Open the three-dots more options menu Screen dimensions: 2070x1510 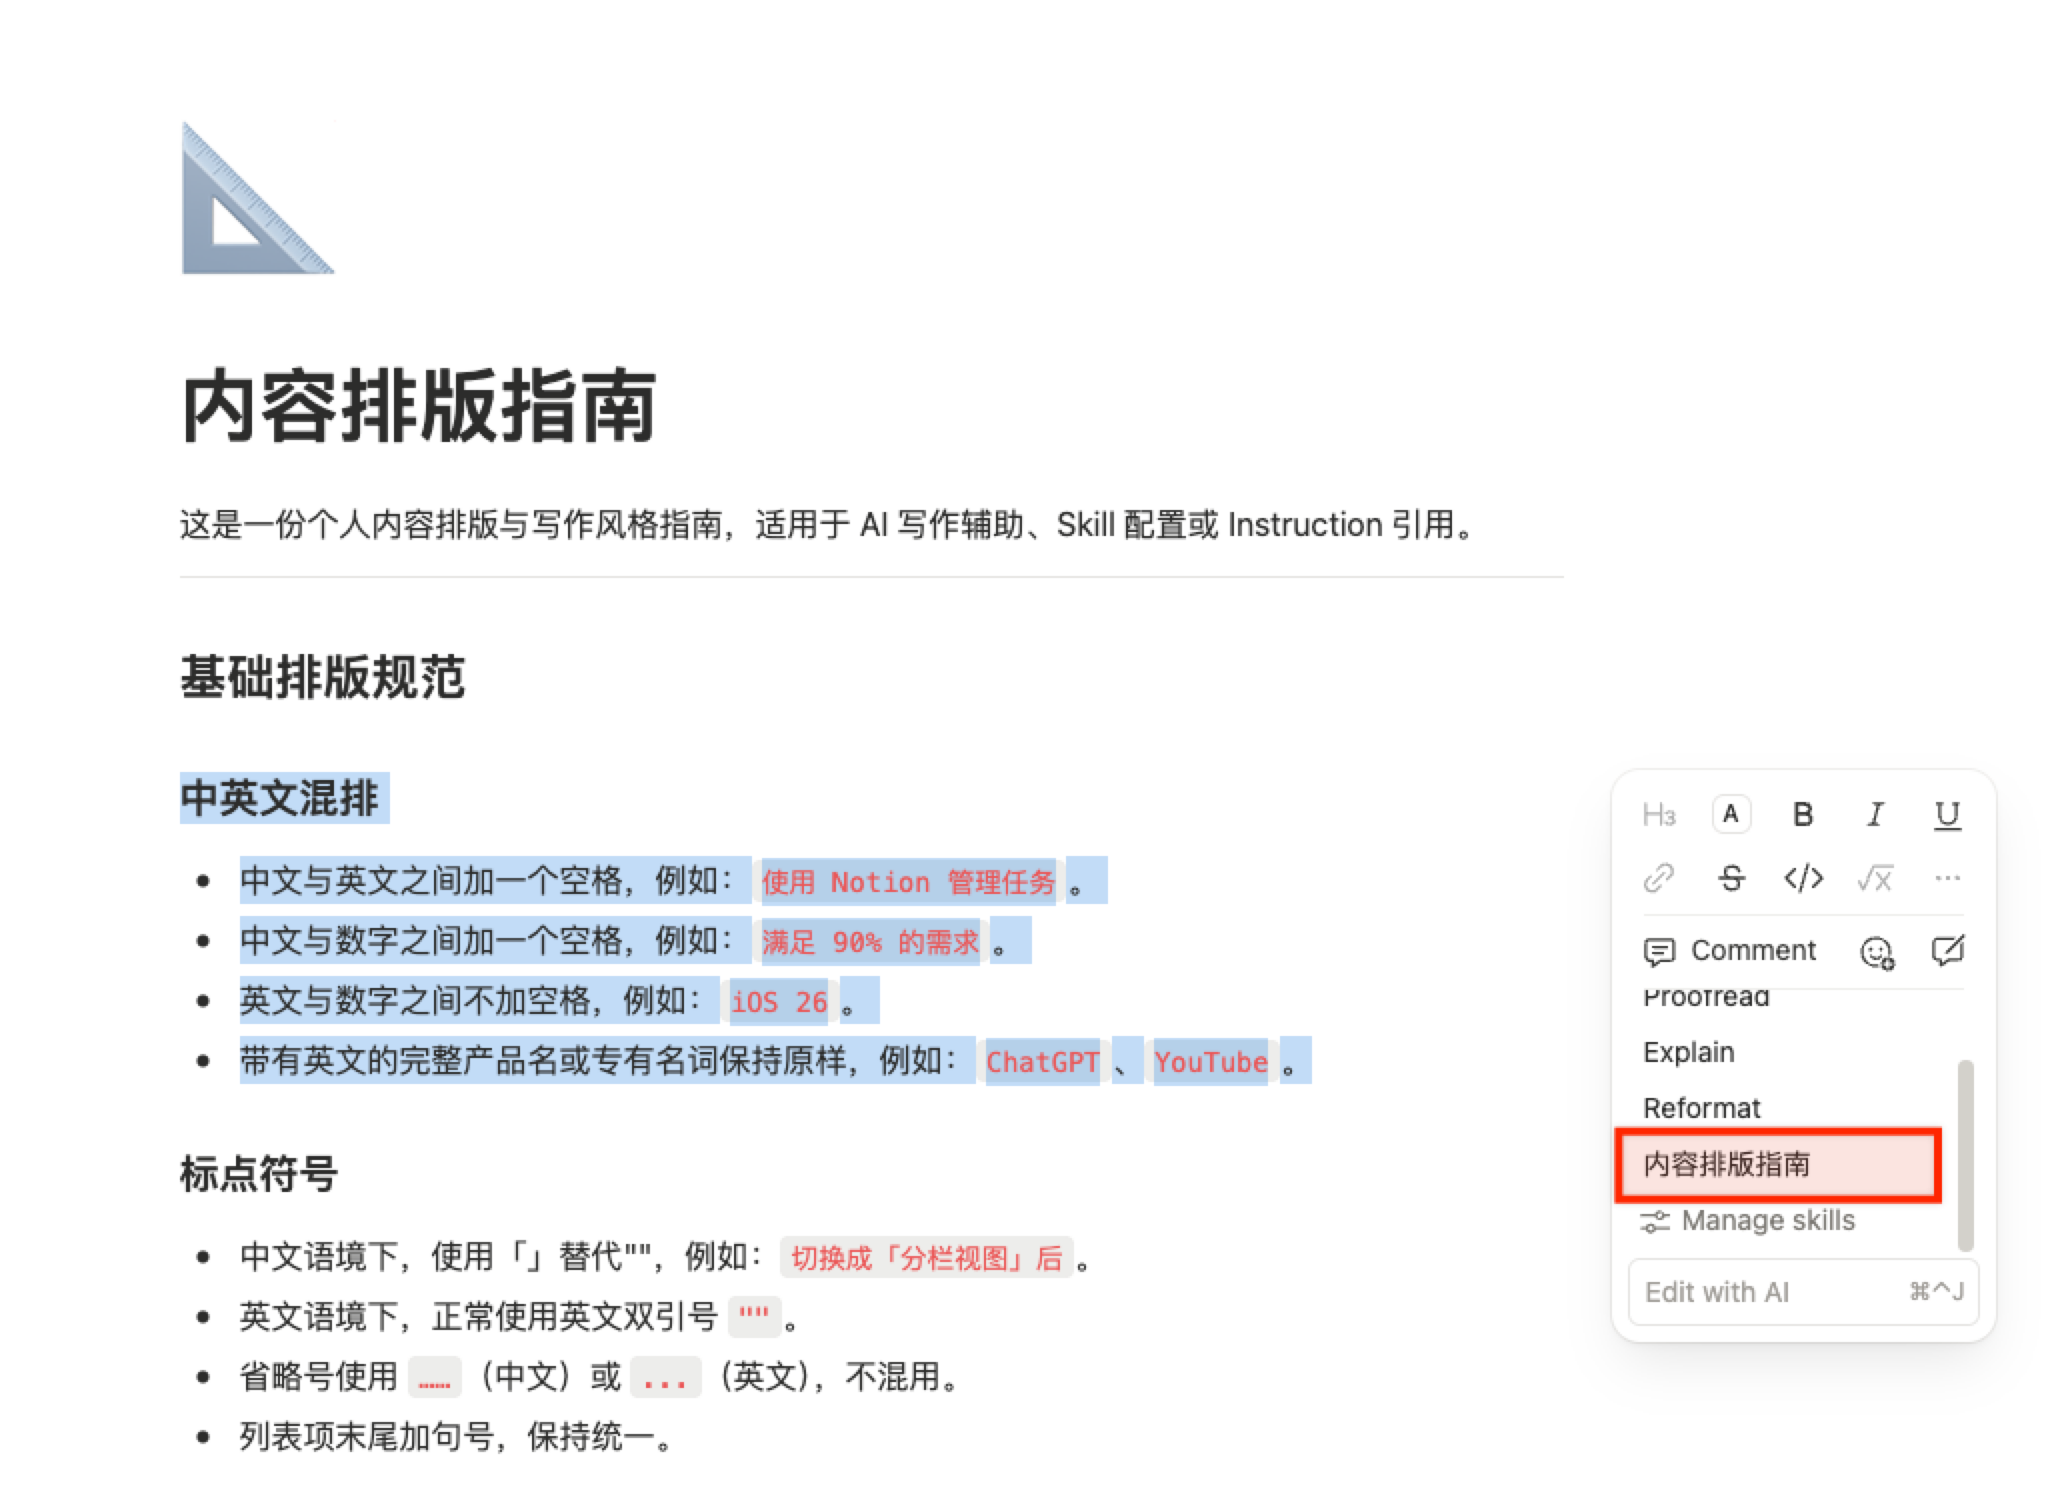[x=1947, y=879]
